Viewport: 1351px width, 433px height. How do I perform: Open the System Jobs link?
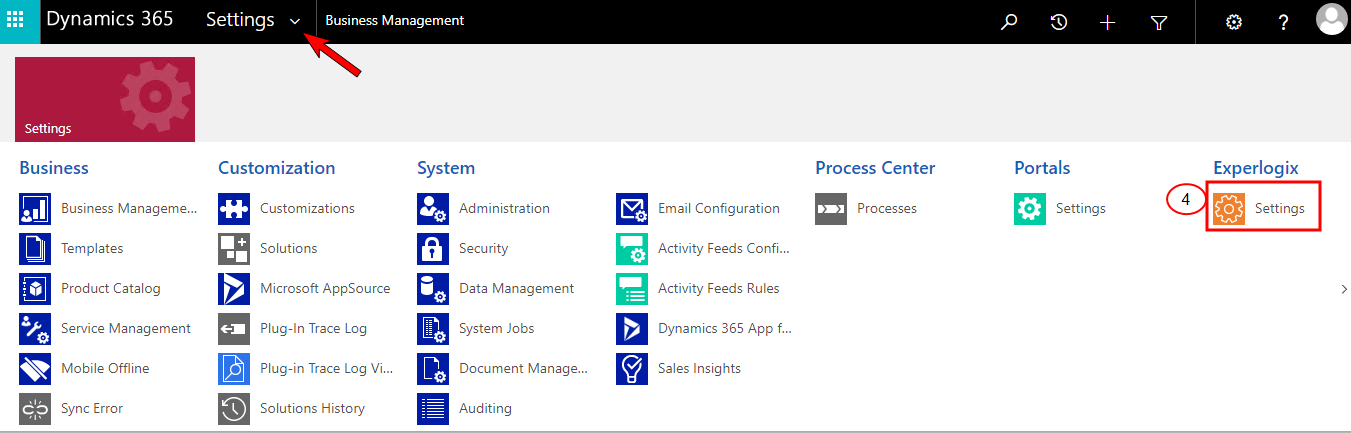tap(496, 329)
